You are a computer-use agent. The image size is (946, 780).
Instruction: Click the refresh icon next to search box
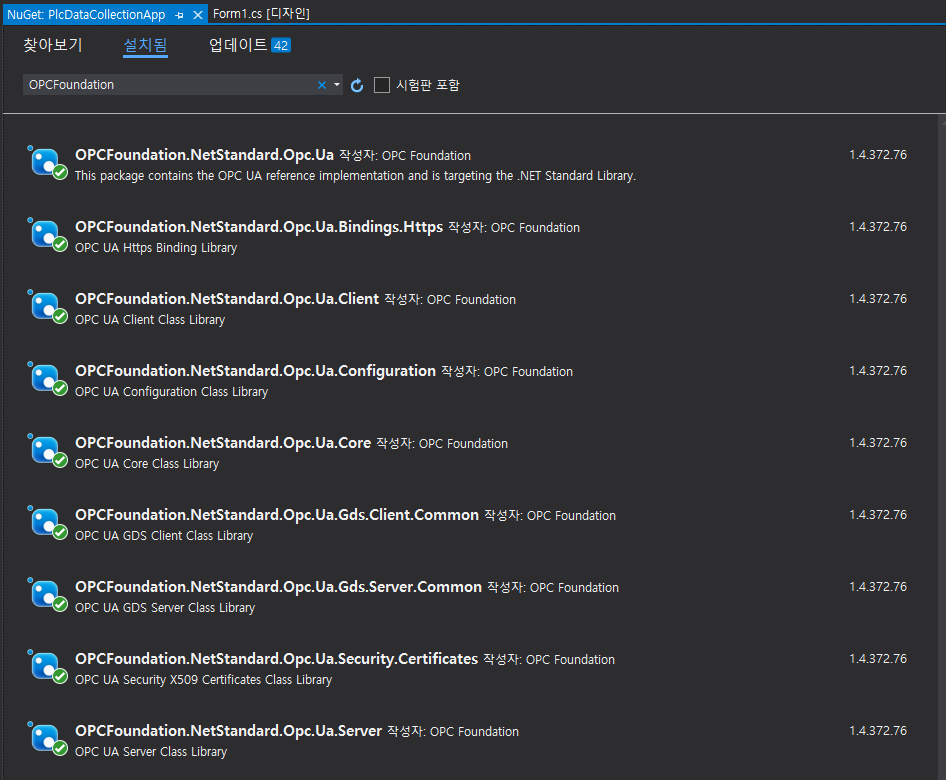(x=357, y=85)
